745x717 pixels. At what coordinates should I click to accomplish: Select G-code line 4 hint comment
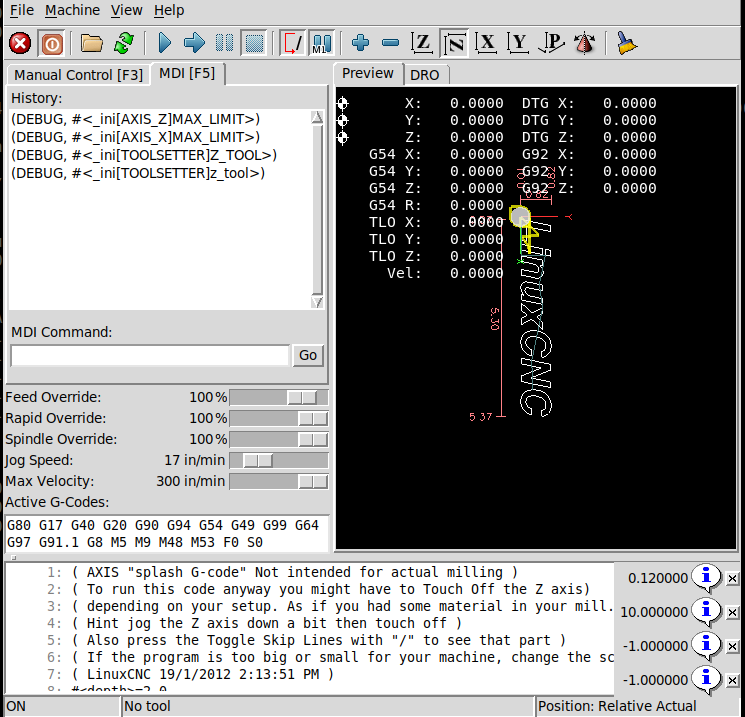click(x=267, y=623)
